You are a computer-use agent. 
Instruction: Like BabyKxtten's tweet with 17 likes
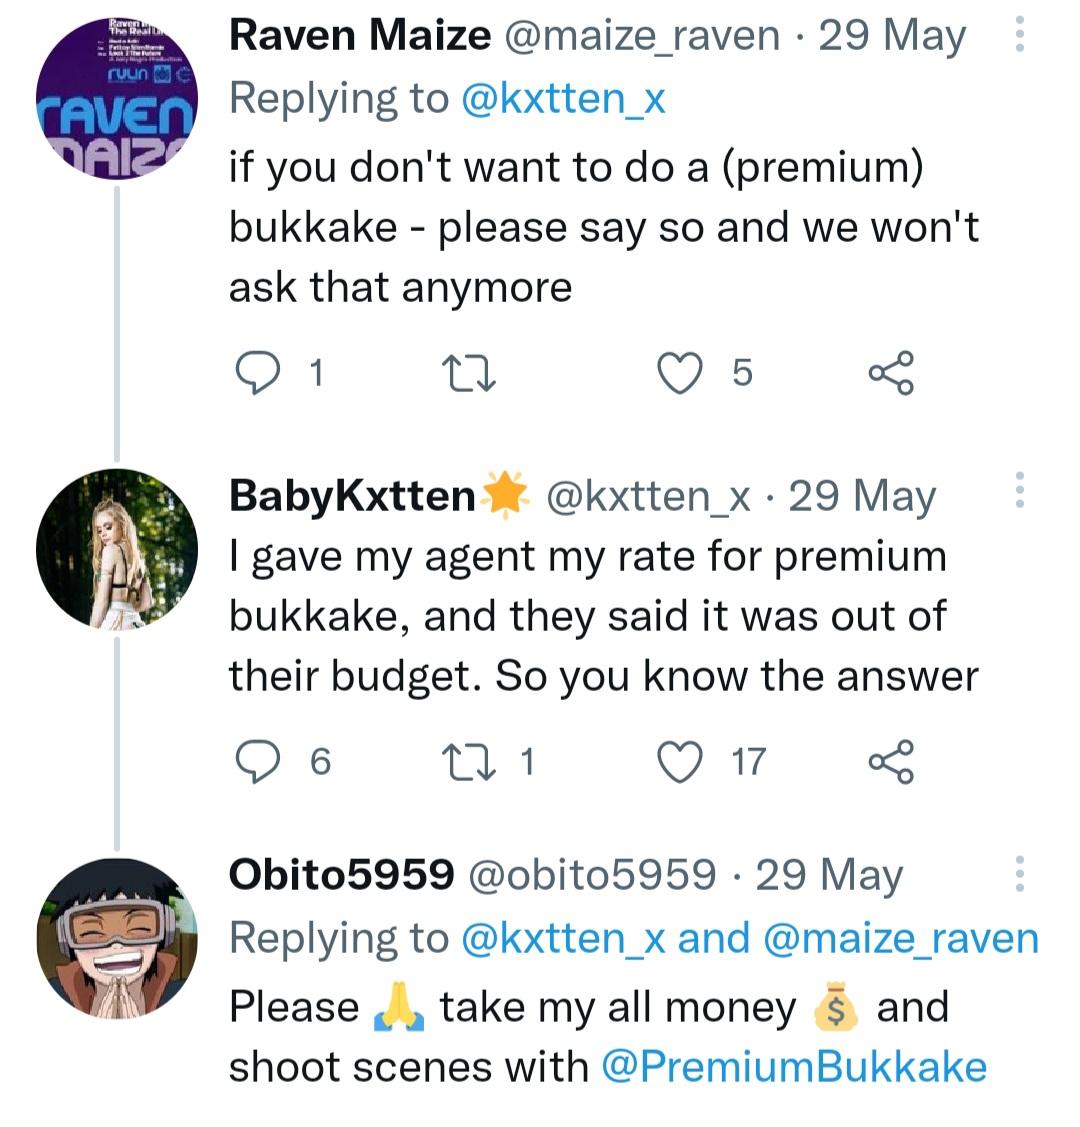680,762
